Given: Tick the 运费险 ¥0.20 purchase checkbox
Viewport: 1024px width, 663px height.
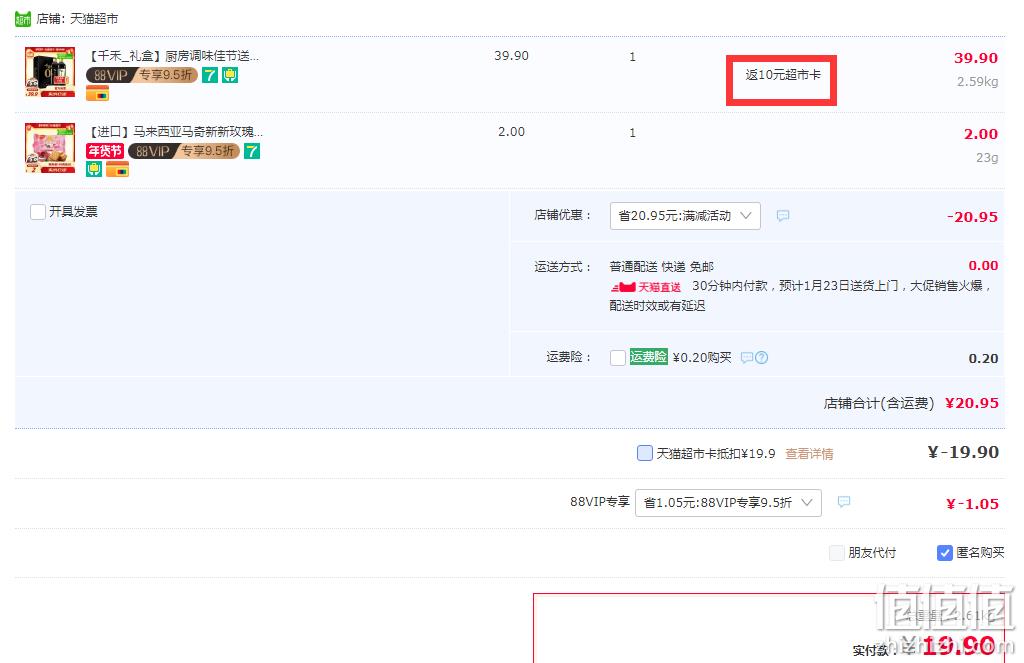Looking at the screenshot, I should coord(618,358).
